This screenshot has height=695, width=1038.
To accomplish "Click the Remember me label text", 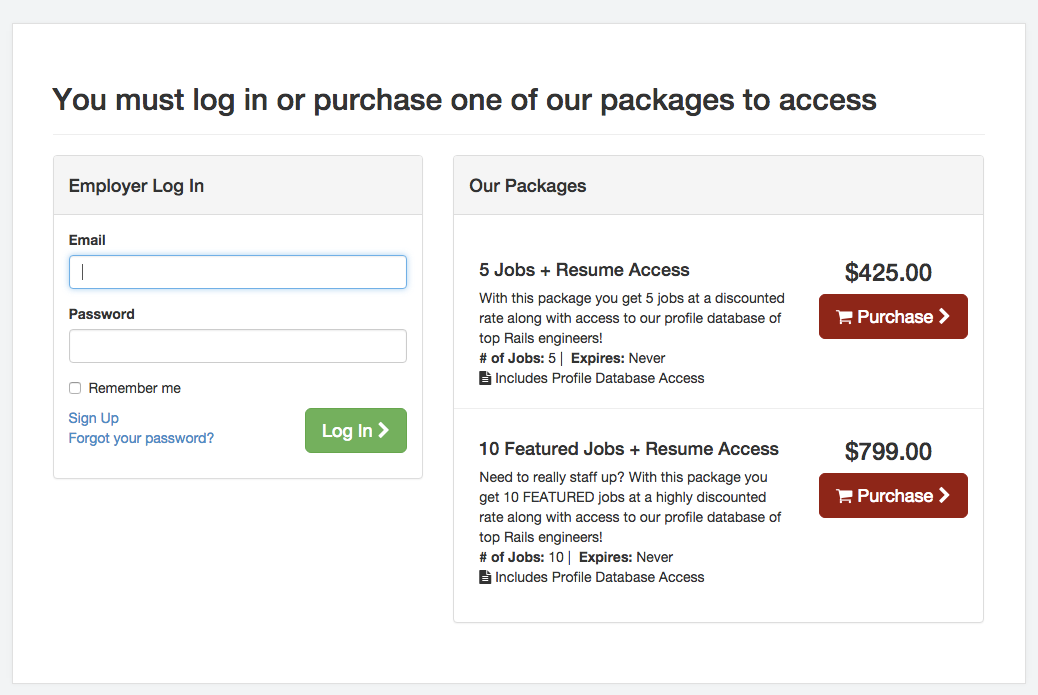I will [134, 388].
